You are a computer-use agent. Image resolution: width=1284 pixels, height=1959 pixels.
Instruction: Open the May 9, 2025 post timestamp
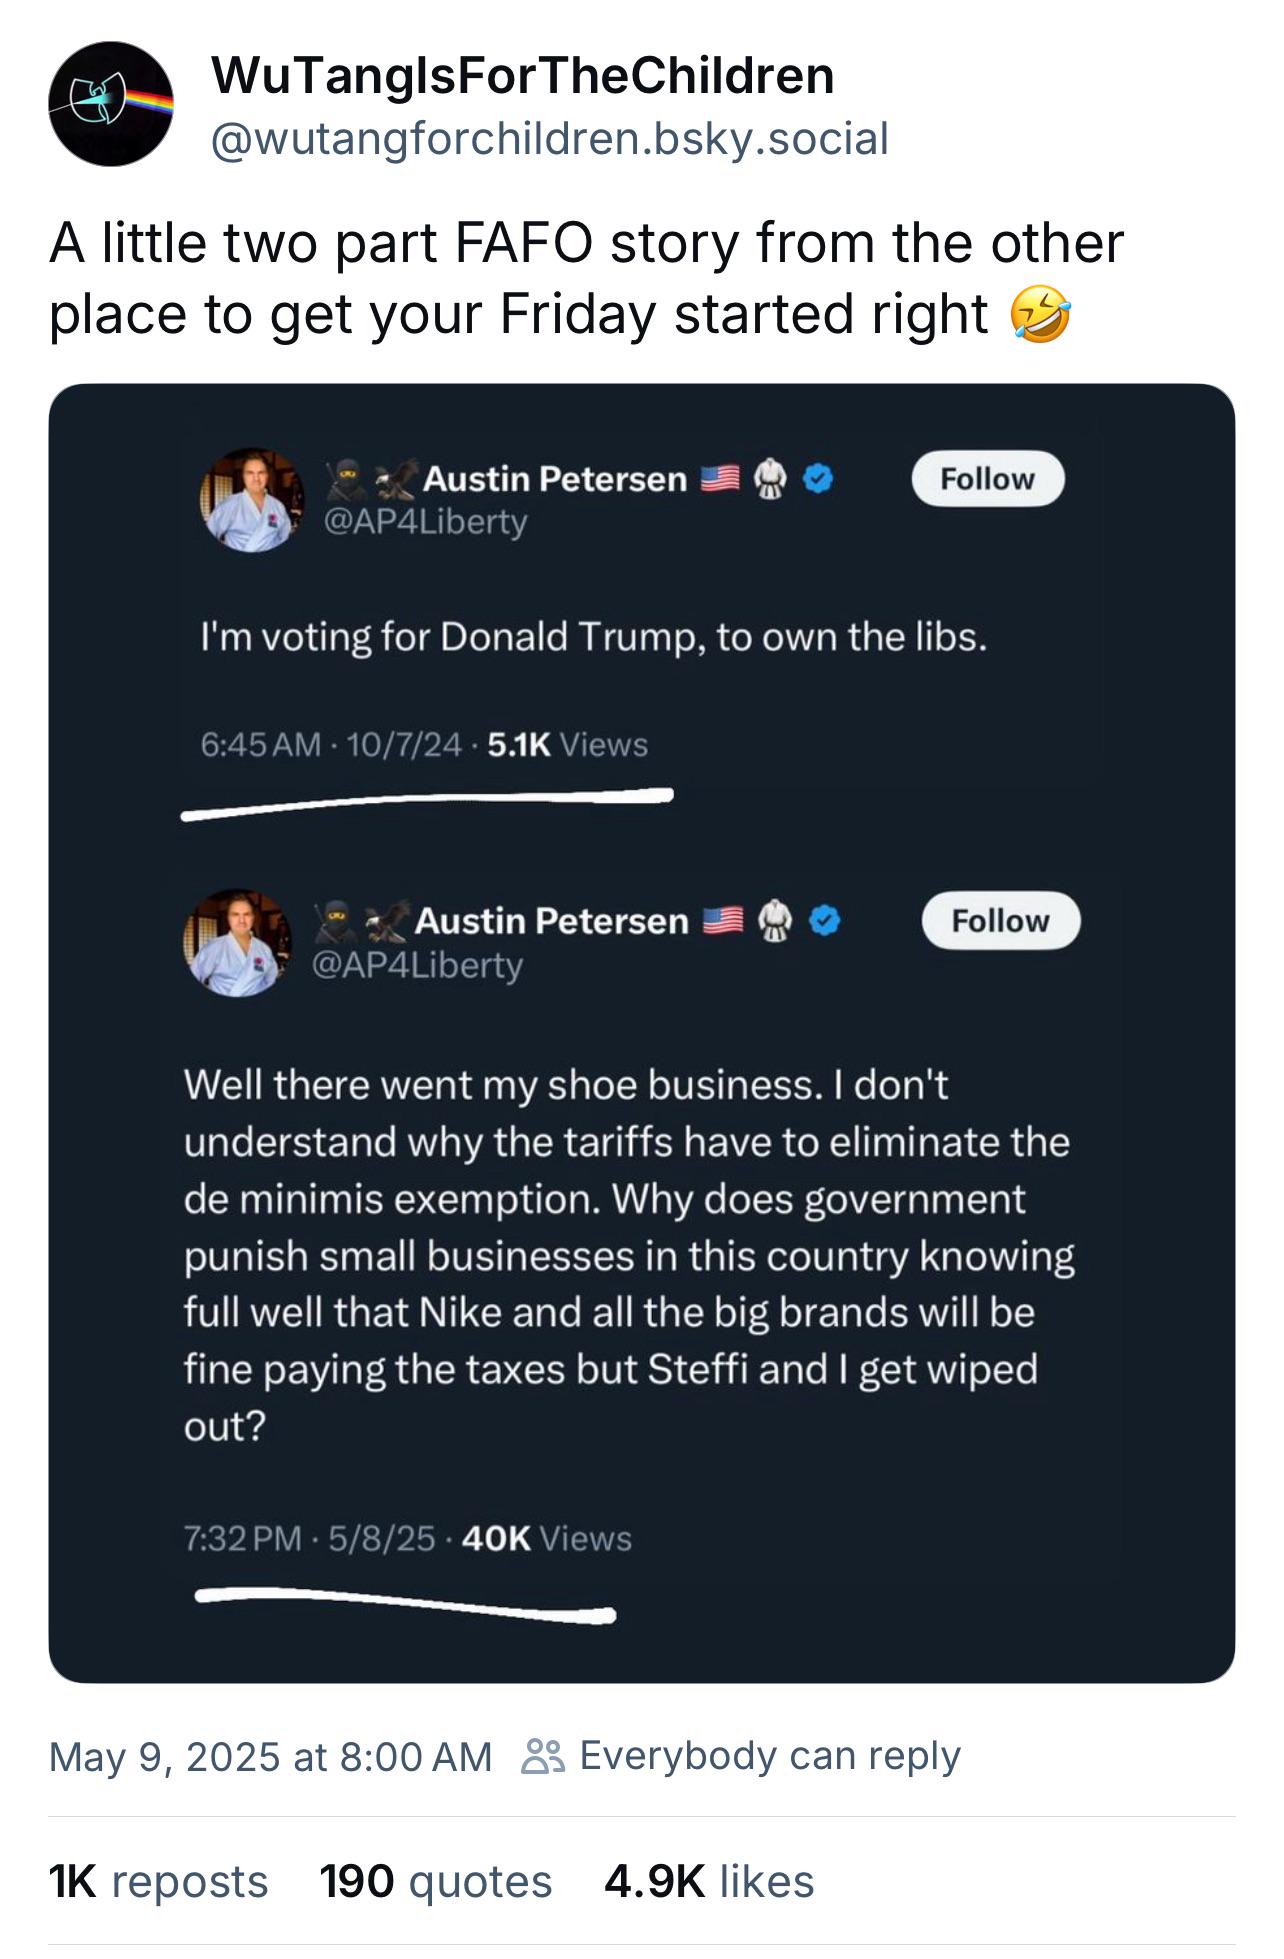click(270, 1756)
